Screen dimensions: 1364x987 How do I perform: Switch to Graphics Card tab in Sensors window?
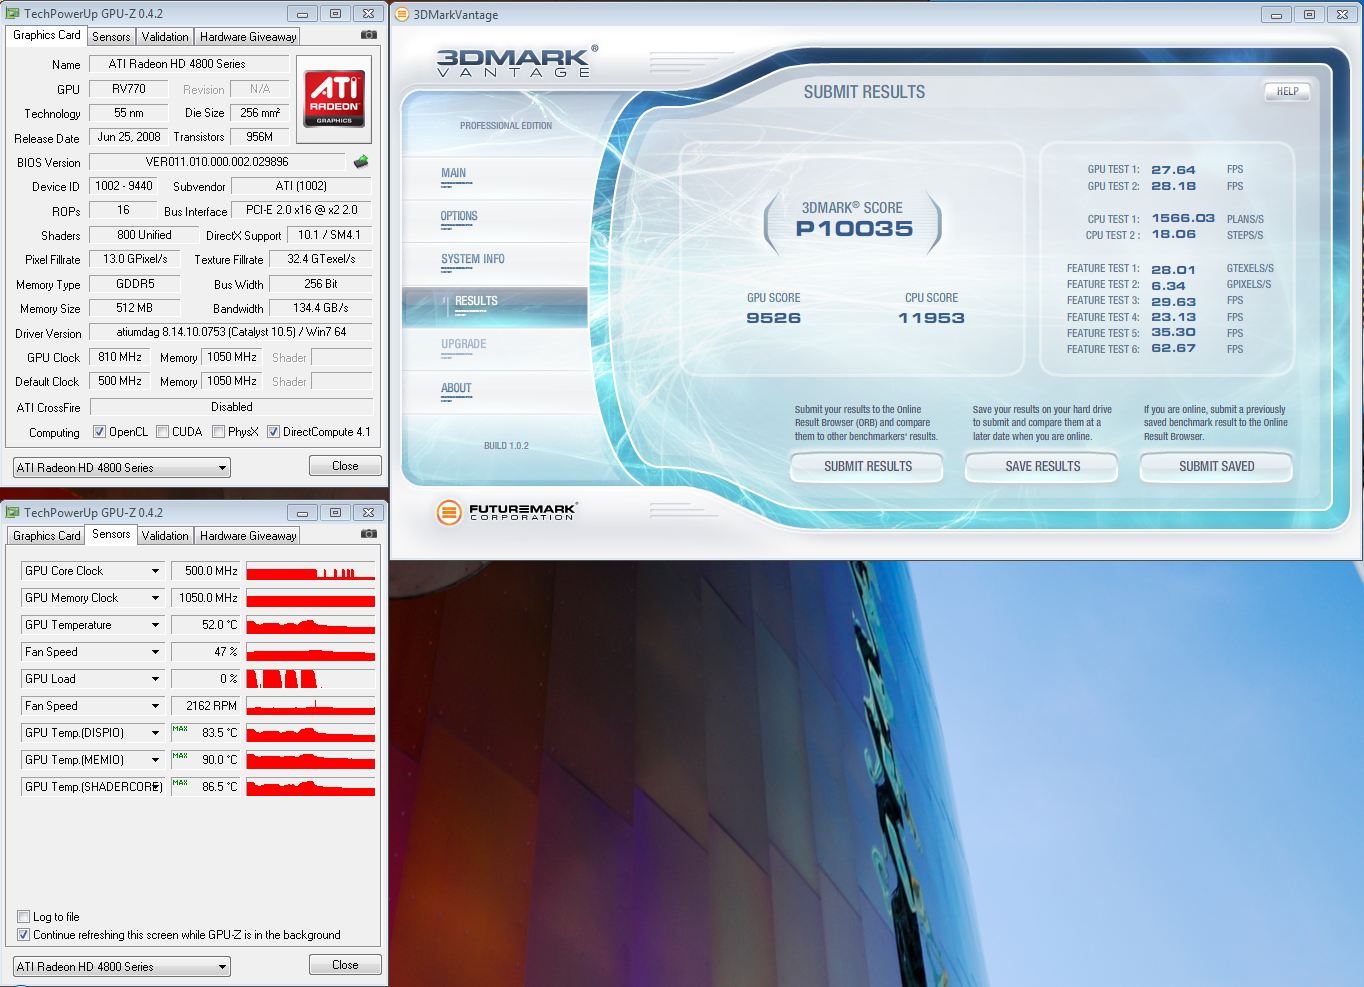pos(46,535)
